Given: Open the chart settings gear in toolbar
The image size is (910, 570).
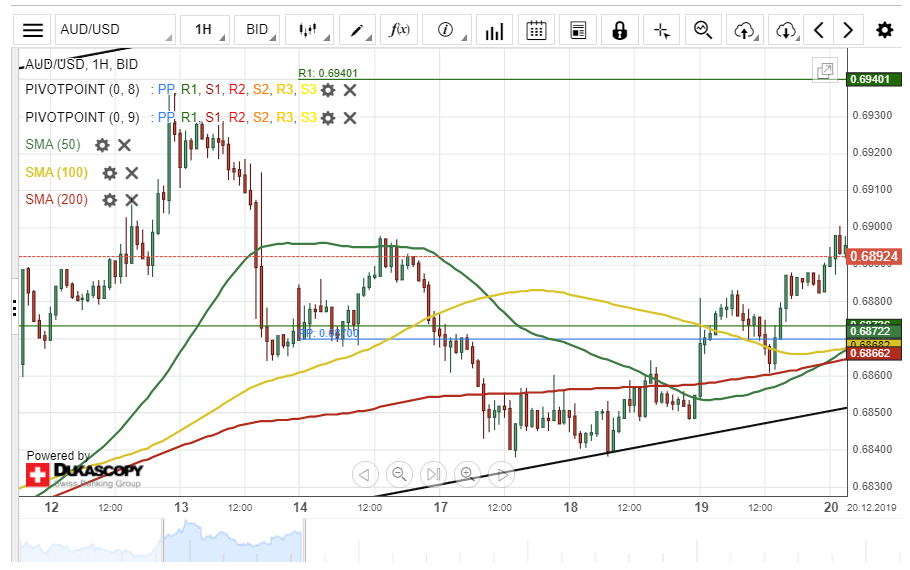Looking at the screenshot, I should 884,30.
